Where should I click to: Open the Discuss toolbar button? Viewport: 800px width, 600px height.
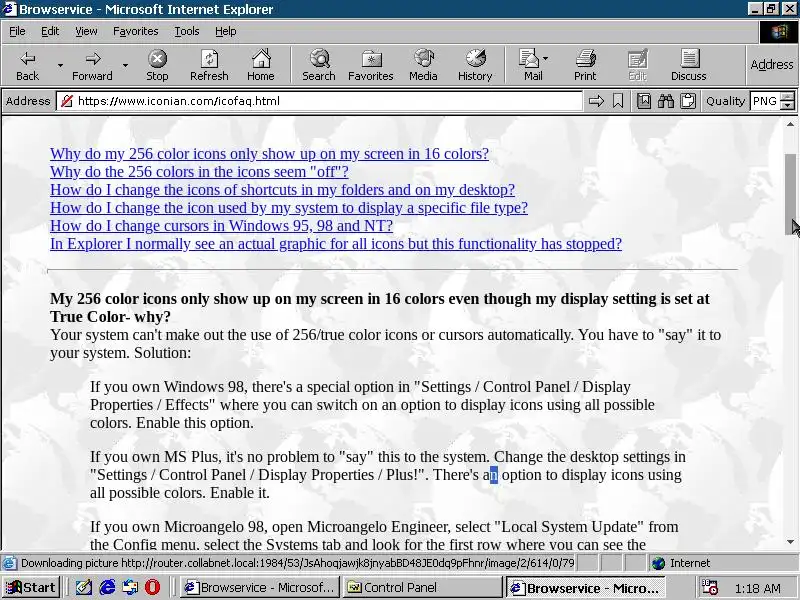pos(689,65)
